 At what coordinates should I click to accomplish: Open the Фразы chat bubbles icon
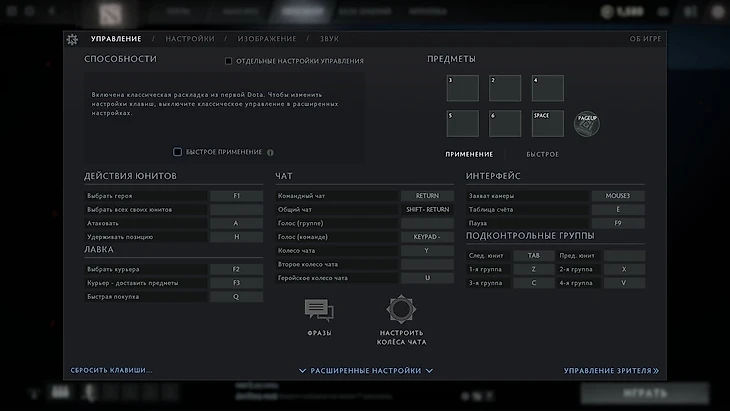pyautogui.click(x=319, y=311)
